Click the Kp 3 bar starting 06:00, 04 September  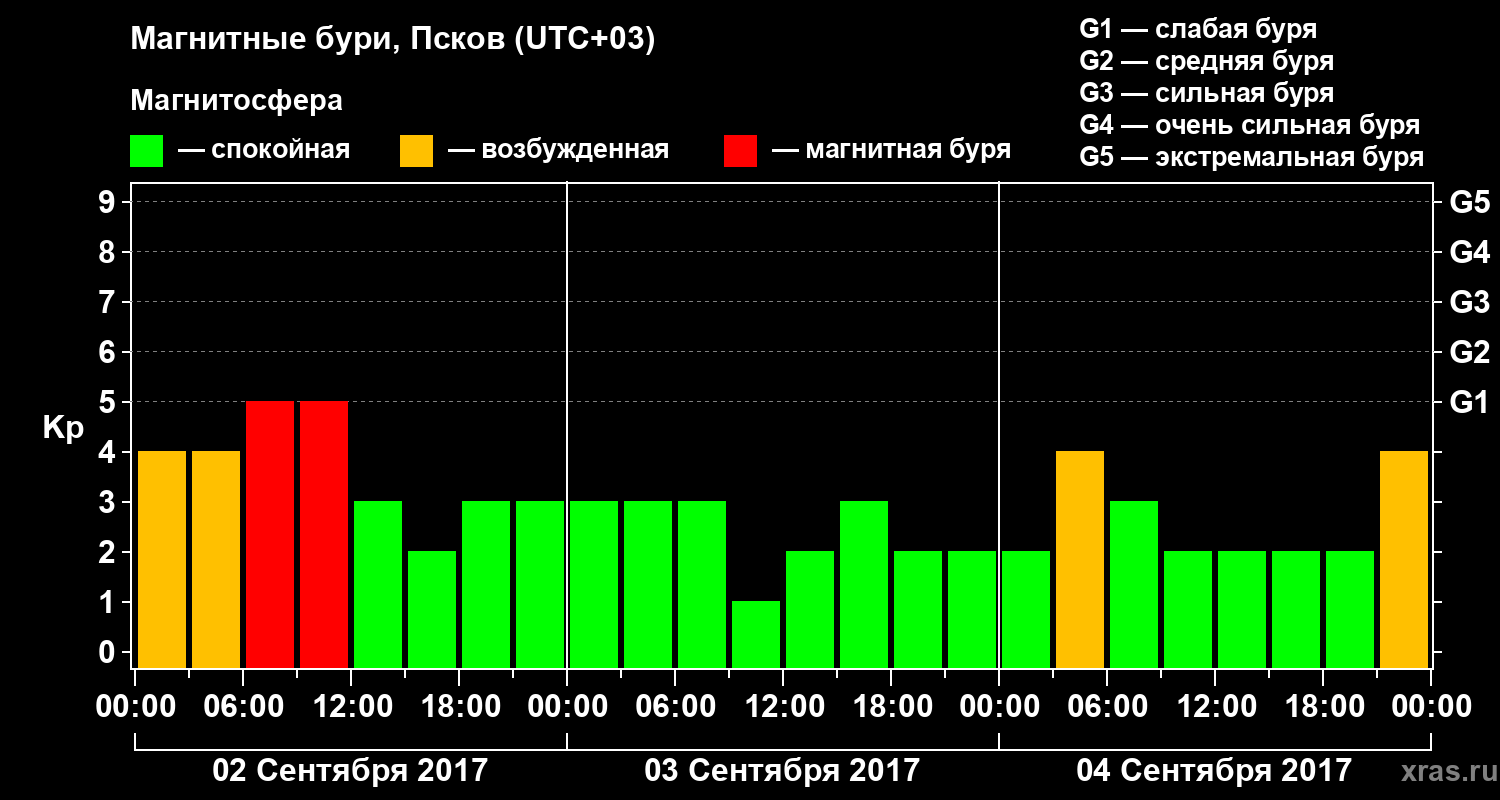[x=1134, y=584]
